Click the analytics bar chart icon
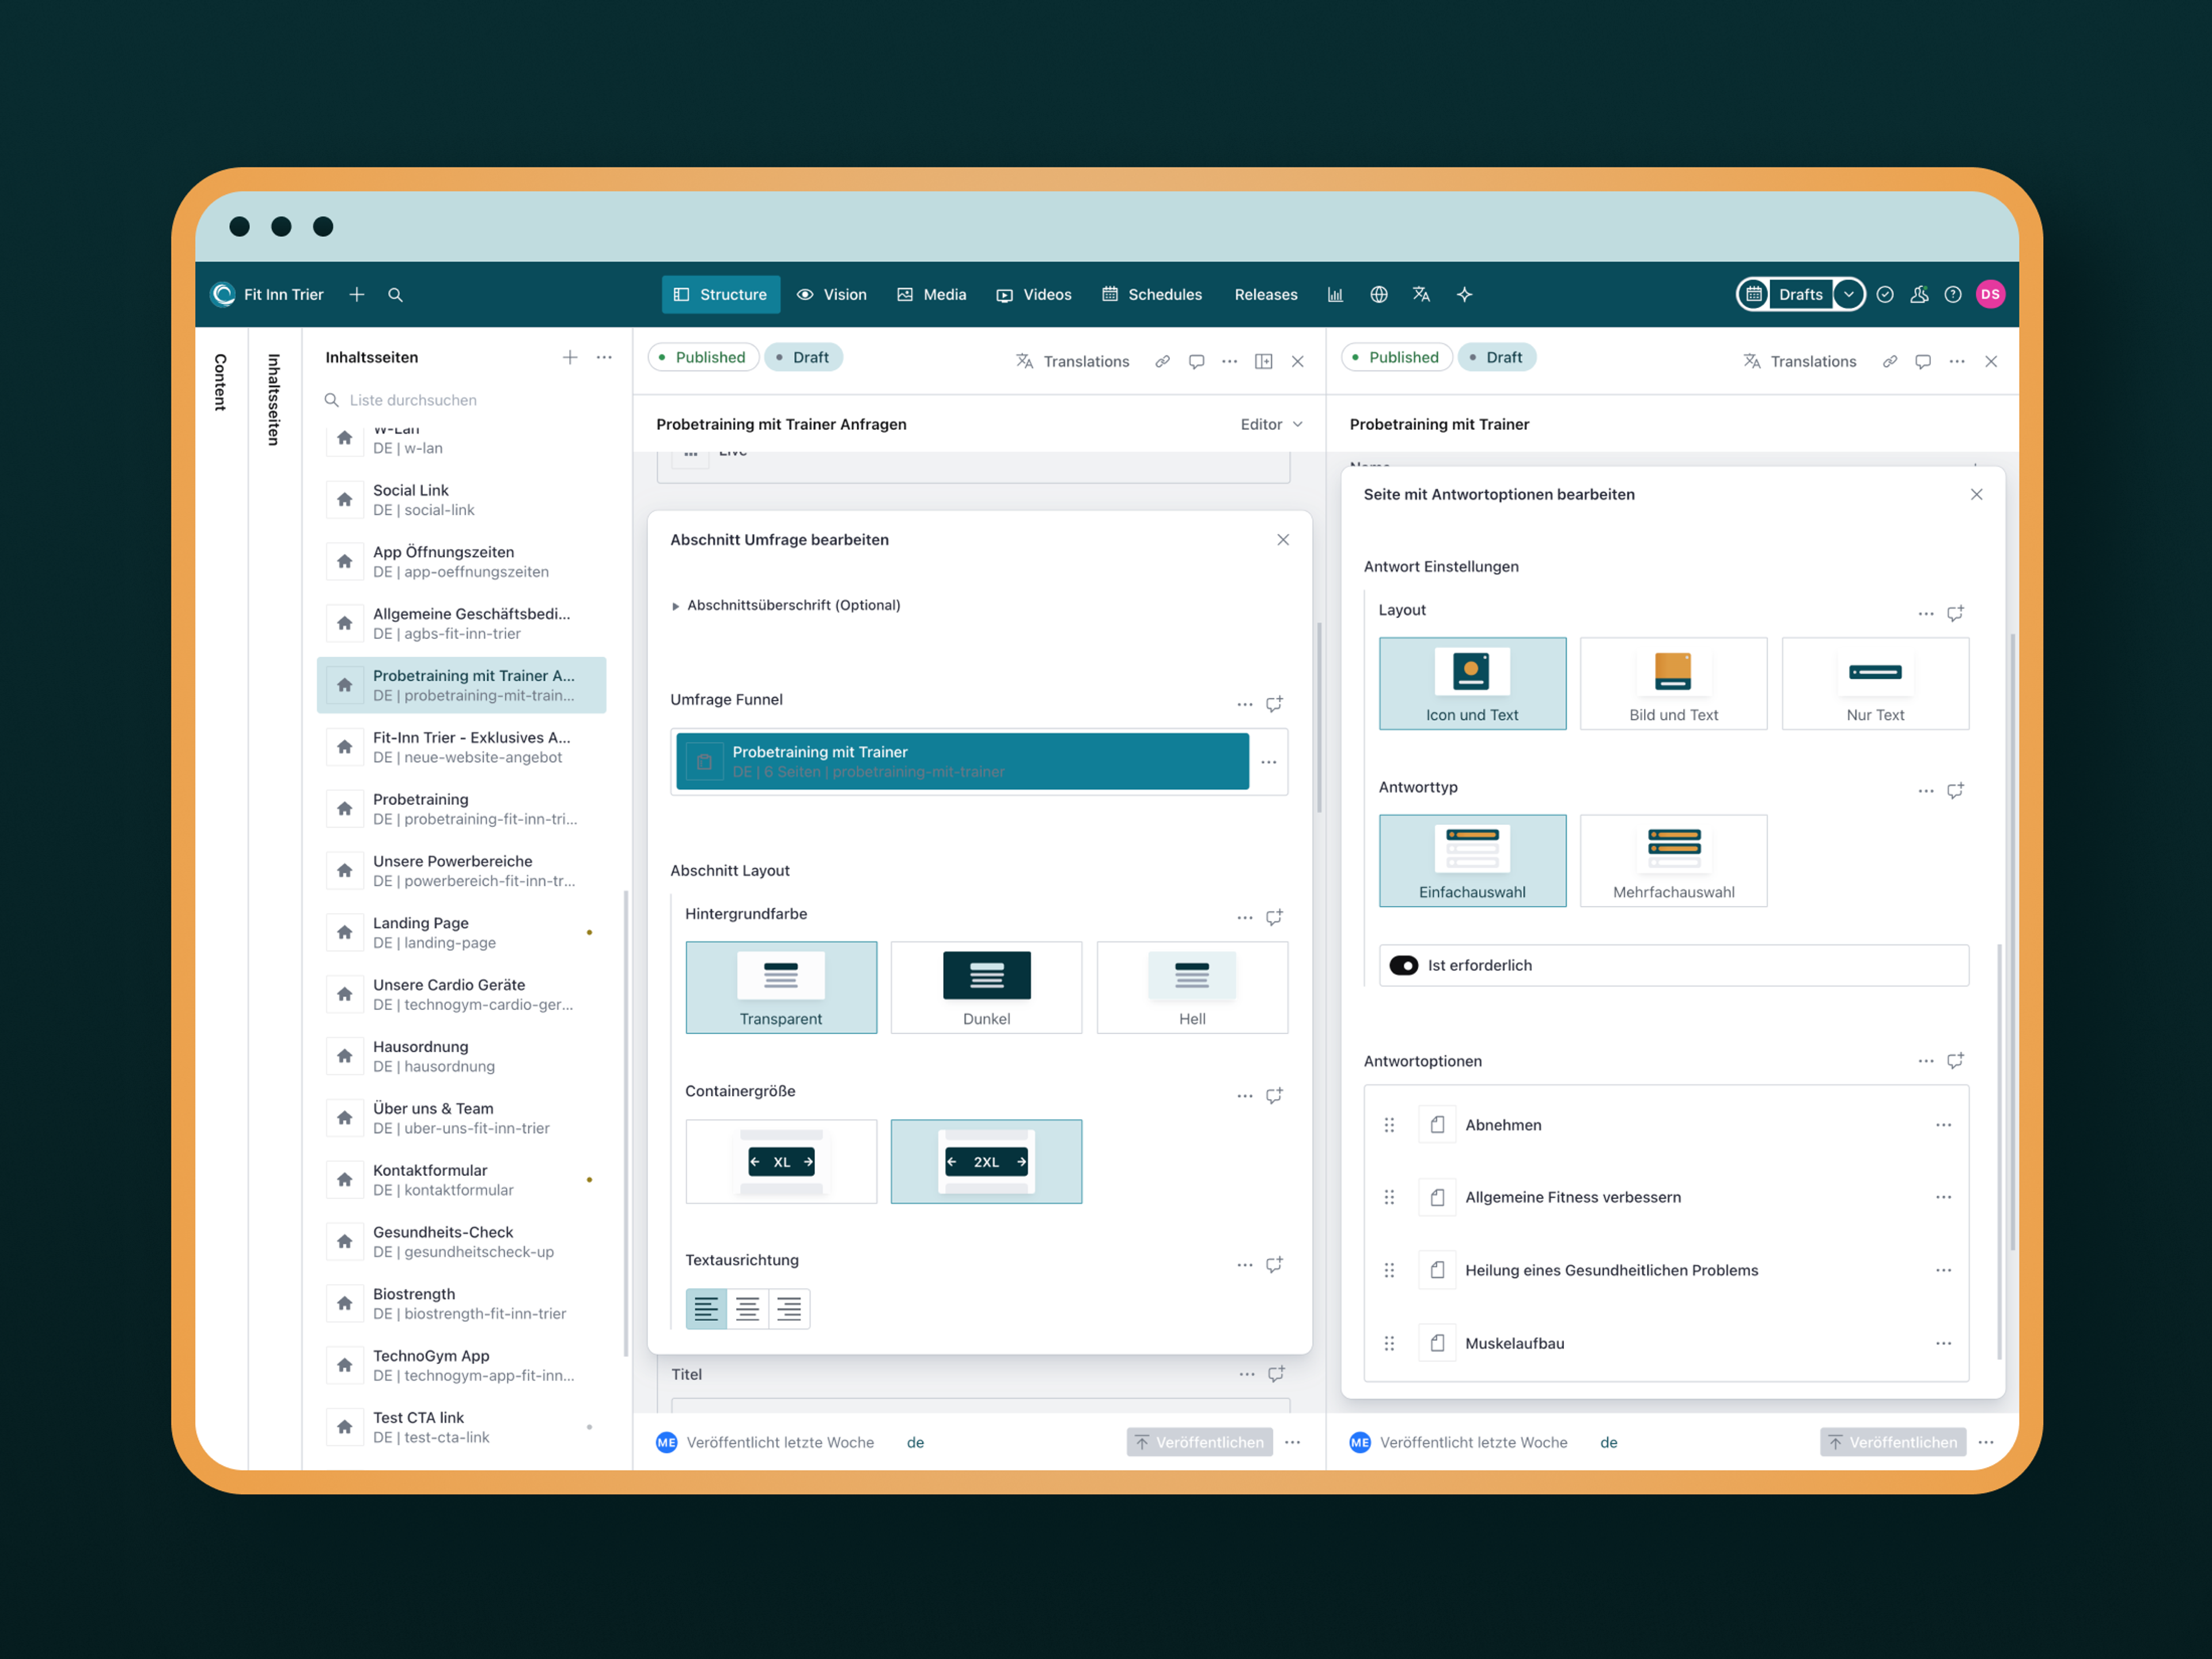The width and height of the screenshot is (2212, 1659). (1335, 295)
